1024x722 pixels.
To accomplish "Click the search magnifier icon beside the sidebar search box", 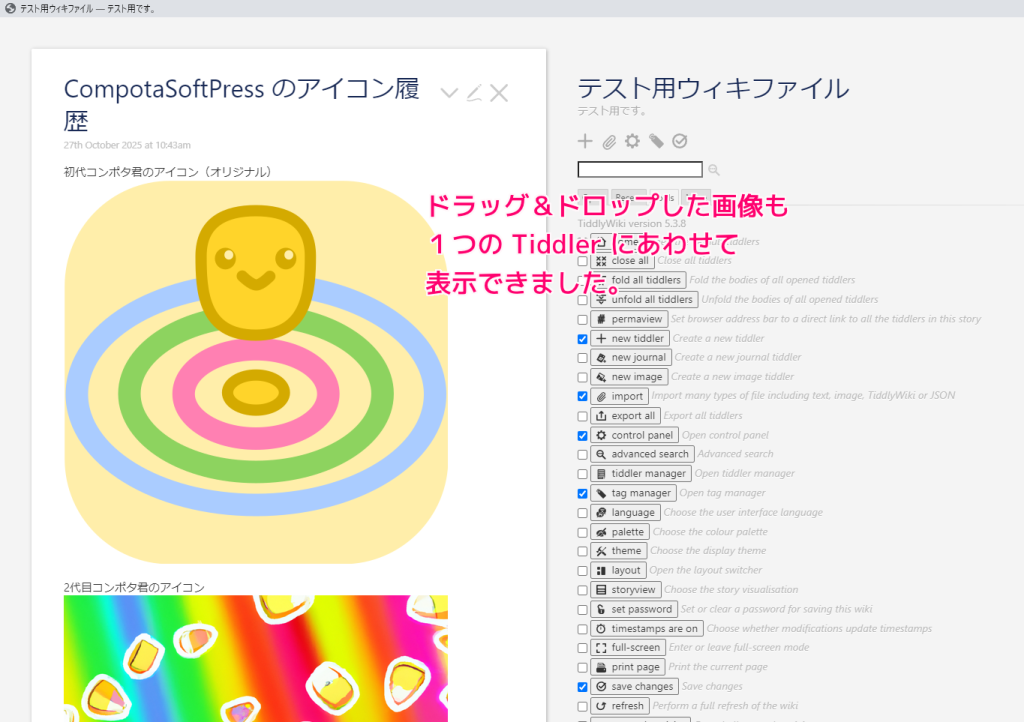I will click(713, 169).
